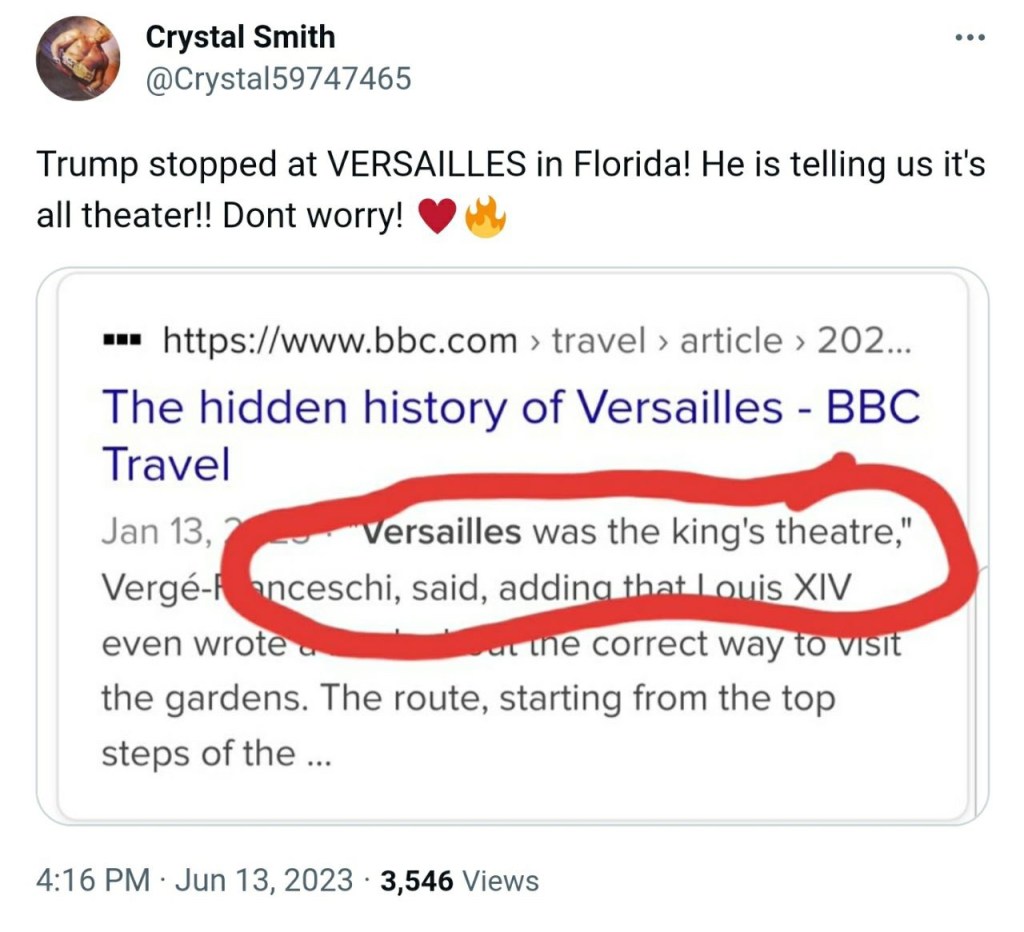This screenshot has height=932, width=1024.
Task: Open Crystal Smith's profile picture
Action: click(x=78, y=59)
